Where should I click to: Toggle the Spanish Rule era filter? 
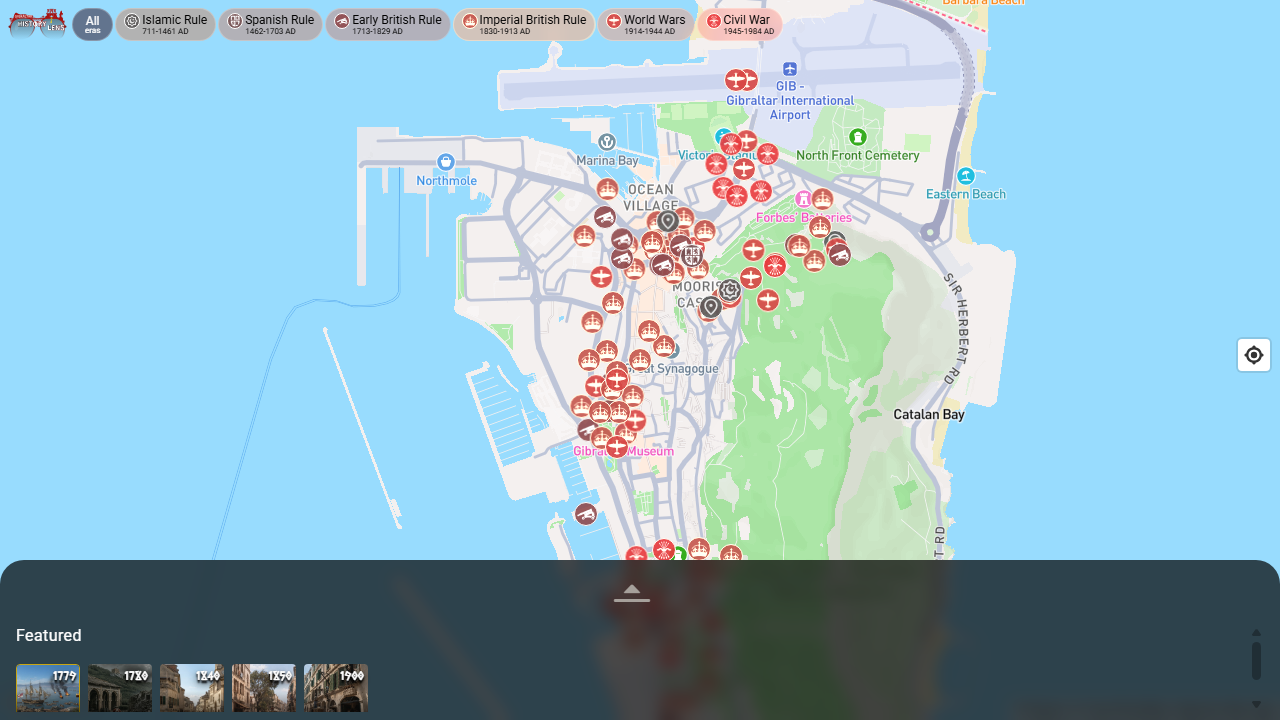pos(270,24)
